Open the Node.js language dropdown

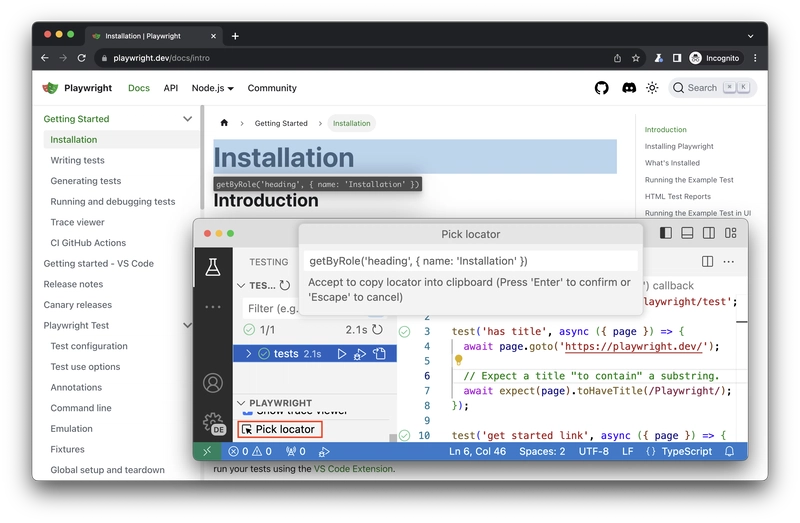coord(212,88)
